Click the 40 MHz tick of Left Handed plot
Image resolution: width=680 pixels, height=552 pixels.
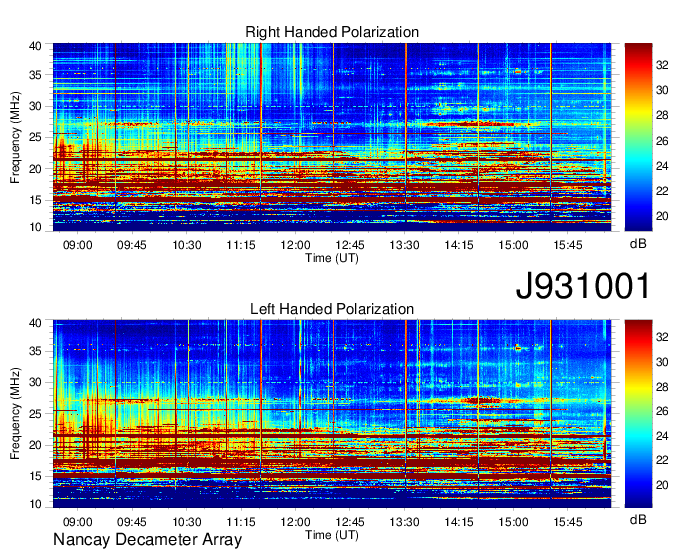point(35,323)
